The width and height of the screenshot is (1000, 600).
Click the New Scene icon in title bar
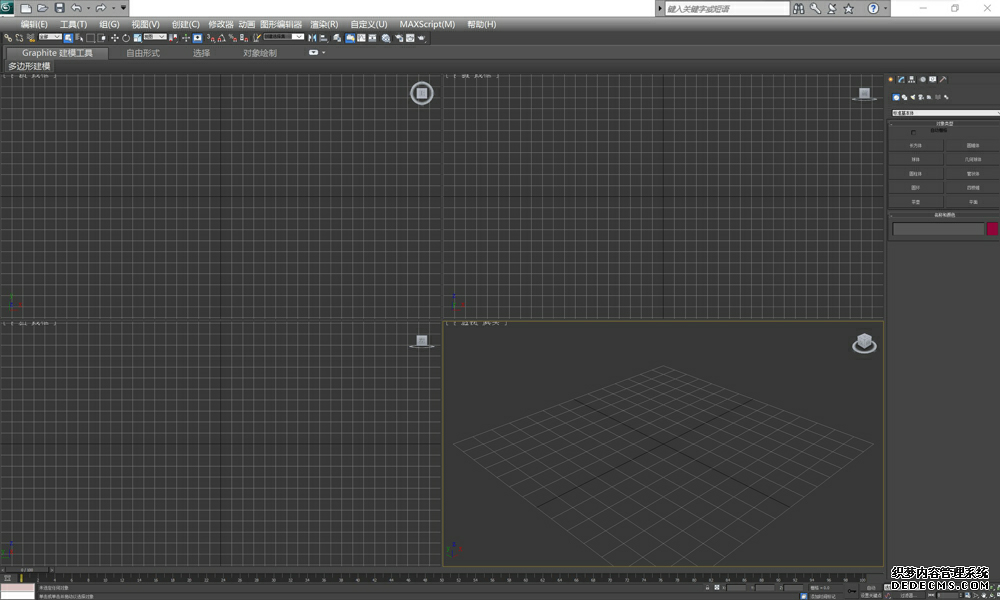pyautogui.click(x=26, y=8)
